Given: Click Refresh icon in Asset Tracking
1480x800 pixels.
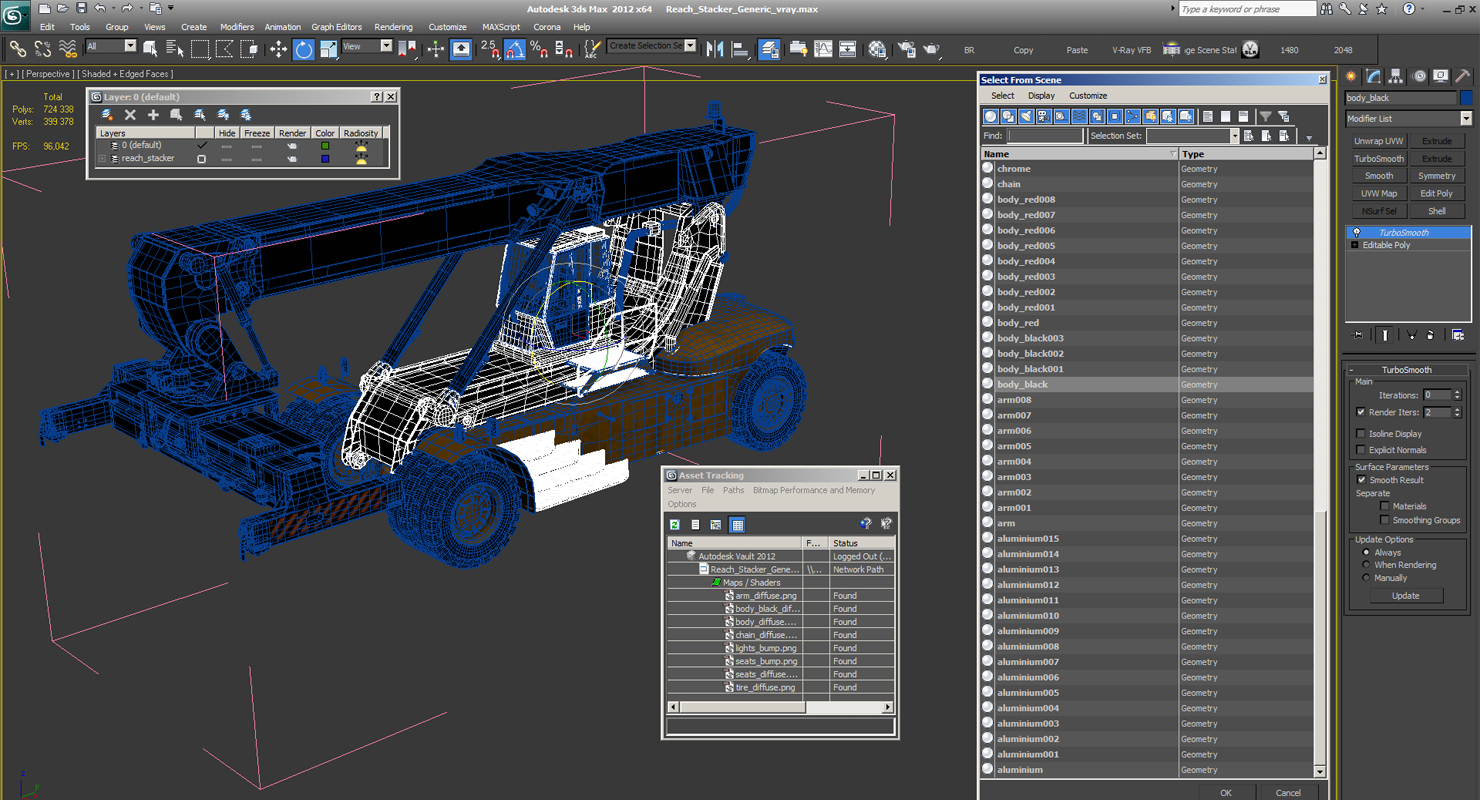Looking at the screenshot, I should click(x=675, y=524).
